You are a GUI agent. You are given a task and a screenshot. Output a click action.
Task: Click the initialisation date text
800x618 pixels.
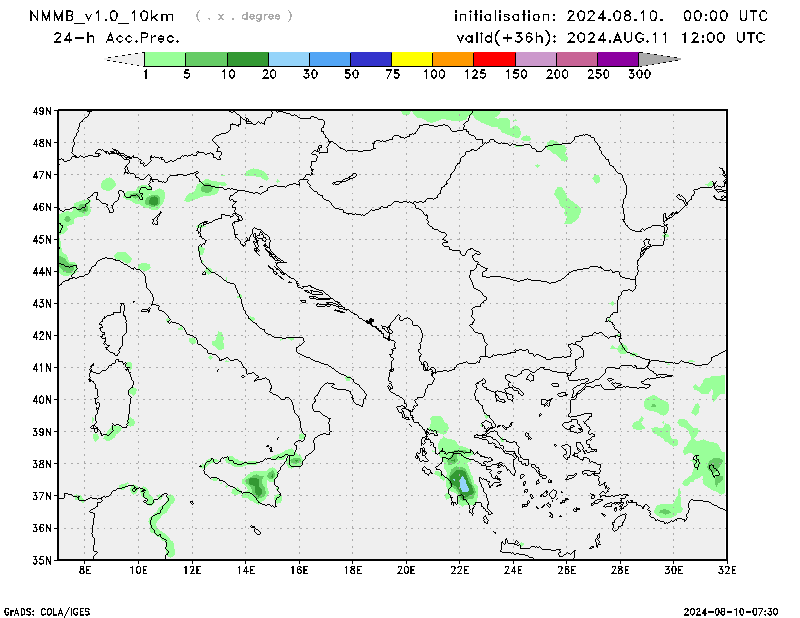tap(610, 16)
